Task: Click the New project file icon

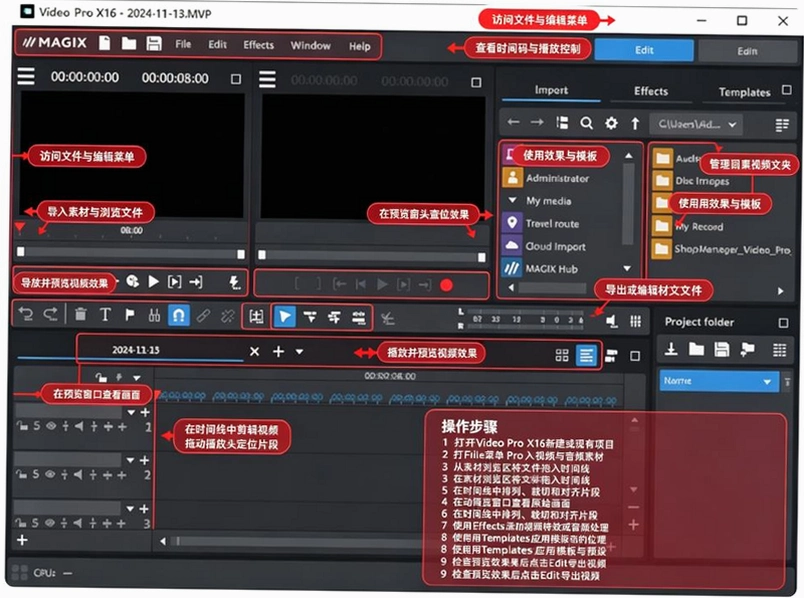Action: click(105, 43)
